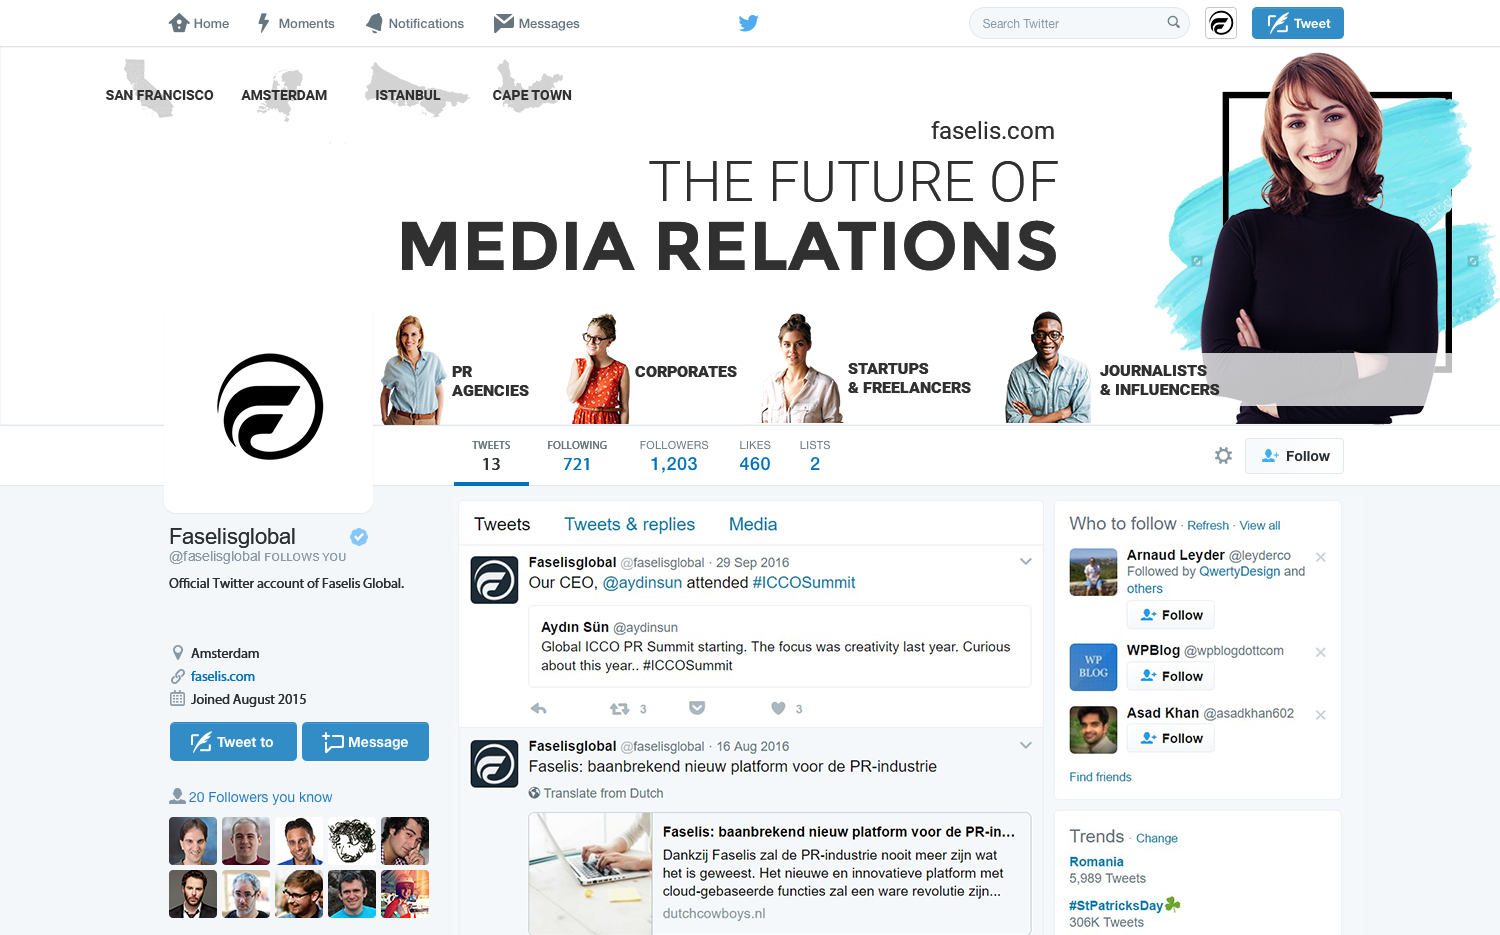This screenshot has height=935, width=1500.
Task: Refresh Who to follow suggestions
Action: [x=1208, y=525]
